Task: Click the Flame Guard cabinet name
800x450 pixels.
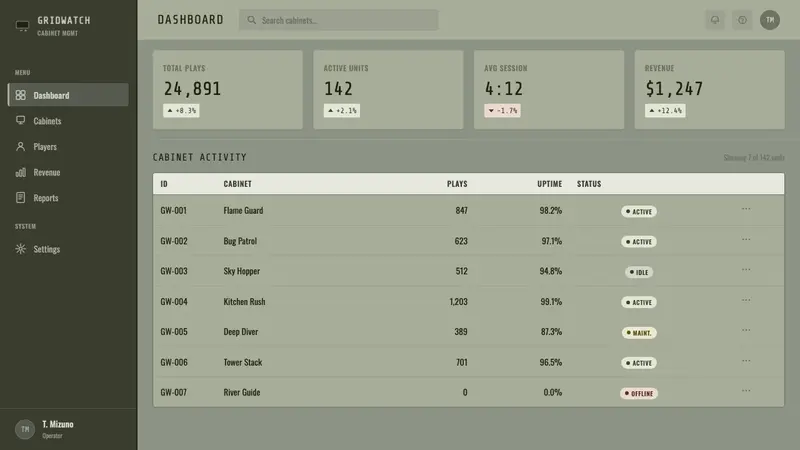Action: 243,210
